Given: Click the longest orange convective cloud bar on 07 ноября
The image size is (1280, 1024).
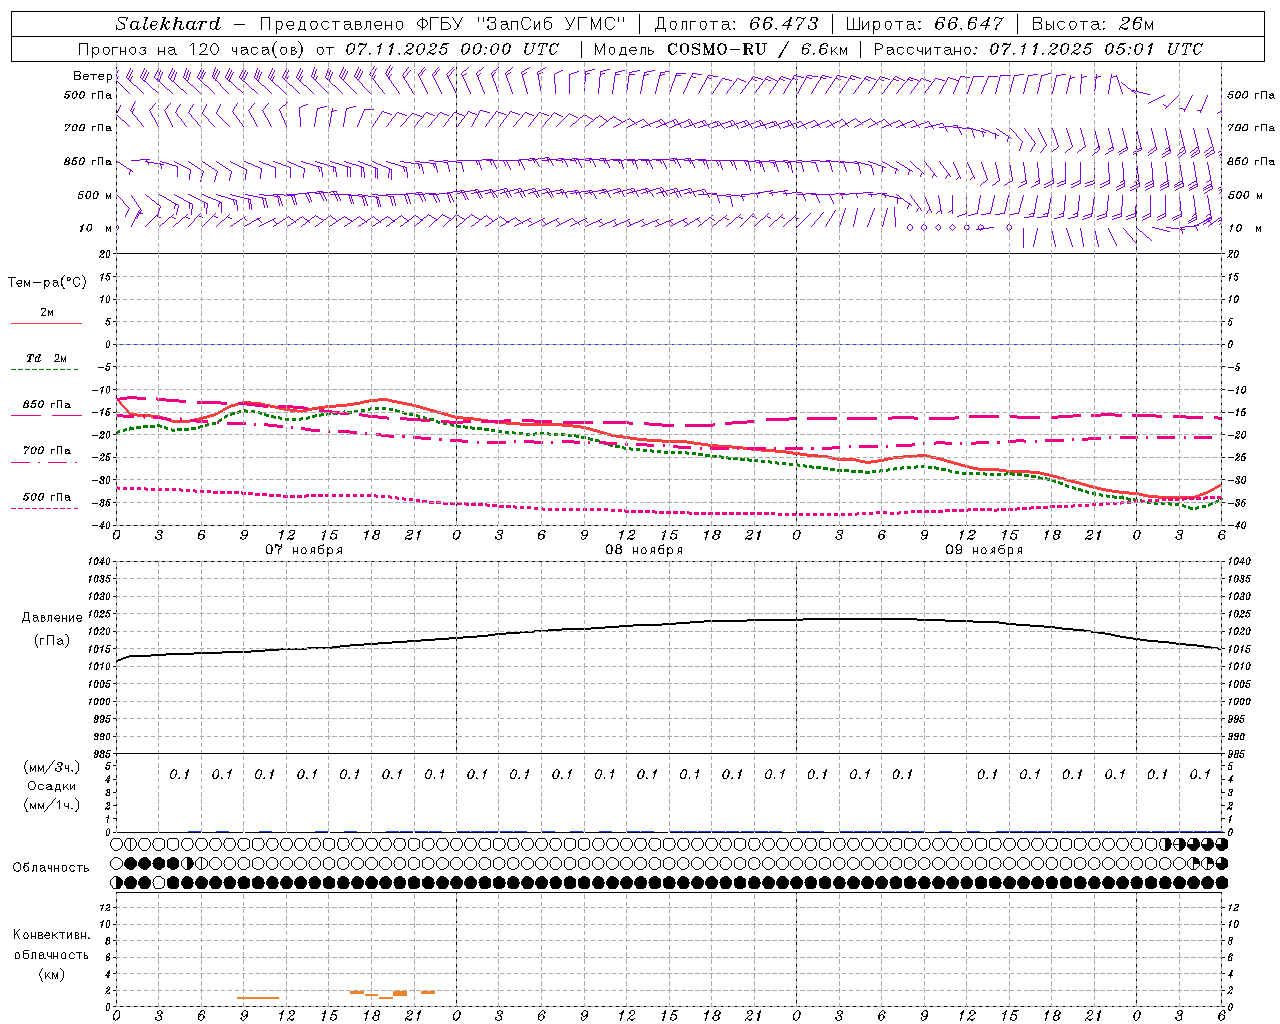Looking at the screenshot, I should (x=258, y=997).
